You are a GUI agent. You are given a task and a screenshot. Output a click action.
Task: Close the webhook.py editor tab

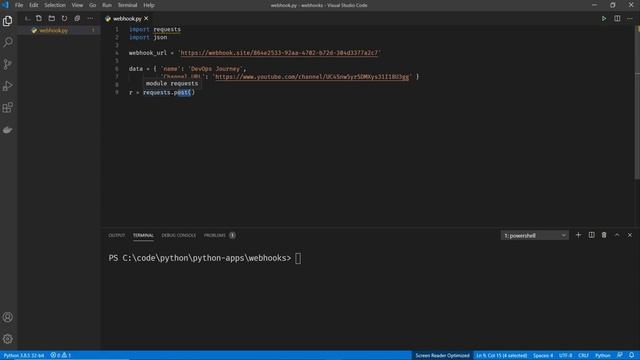pos(146,18)
